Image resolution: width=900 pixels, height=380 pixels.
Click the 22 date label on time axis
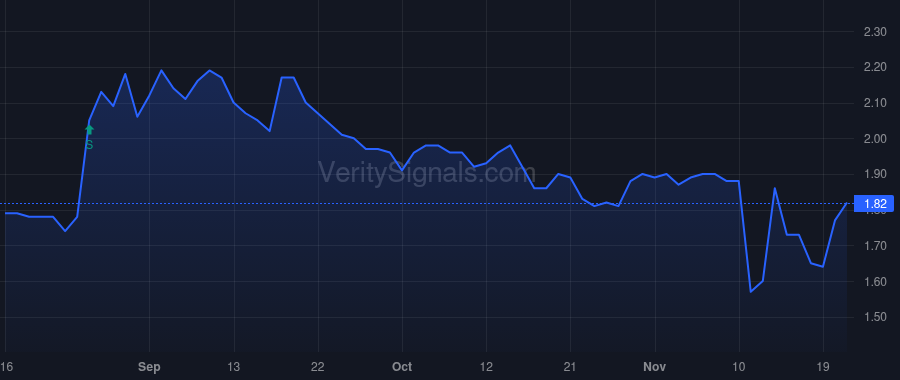(x=318, y=367)
